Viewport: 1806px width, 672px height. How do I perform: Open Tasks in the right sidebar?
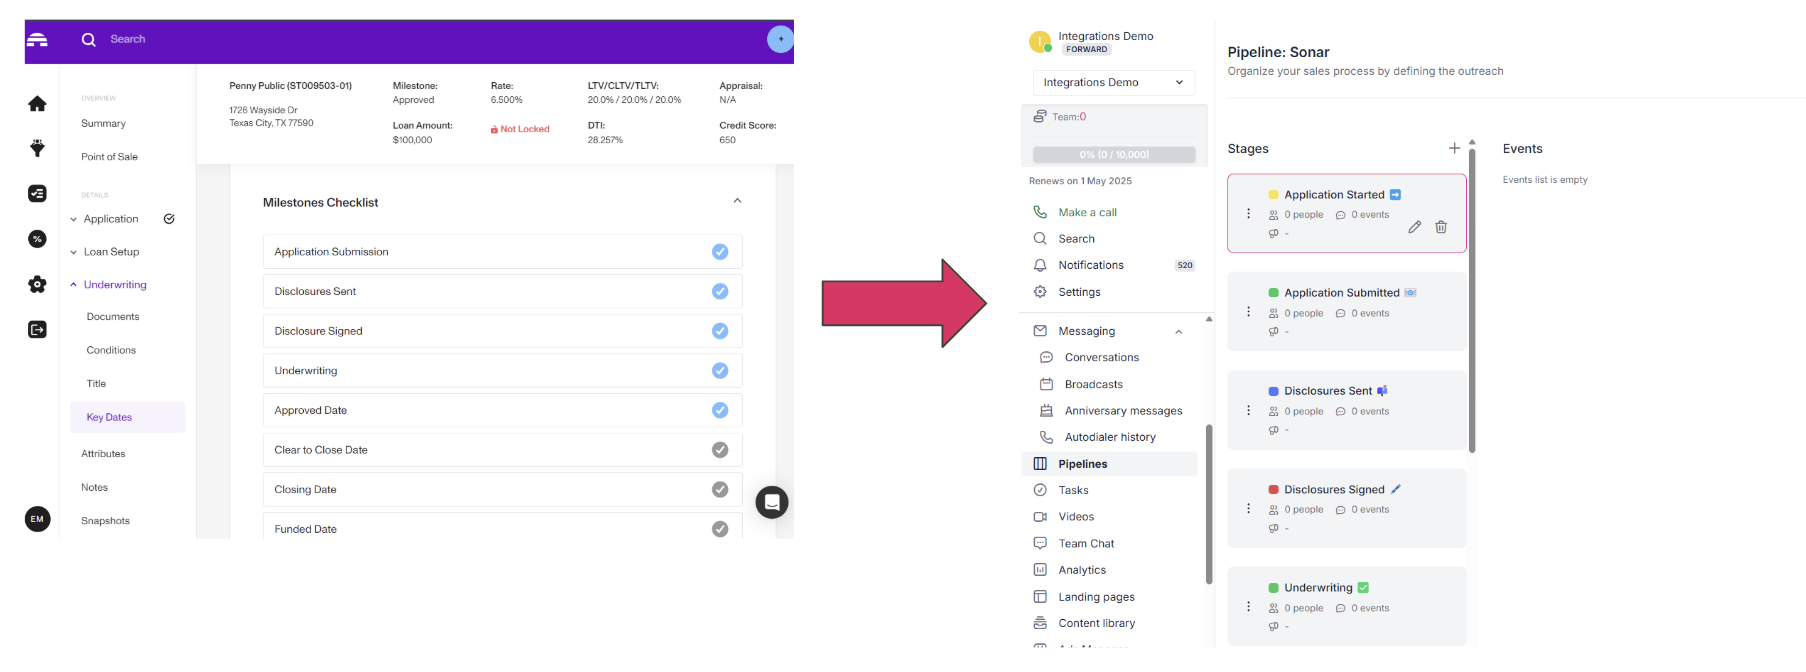point(1073,490)
